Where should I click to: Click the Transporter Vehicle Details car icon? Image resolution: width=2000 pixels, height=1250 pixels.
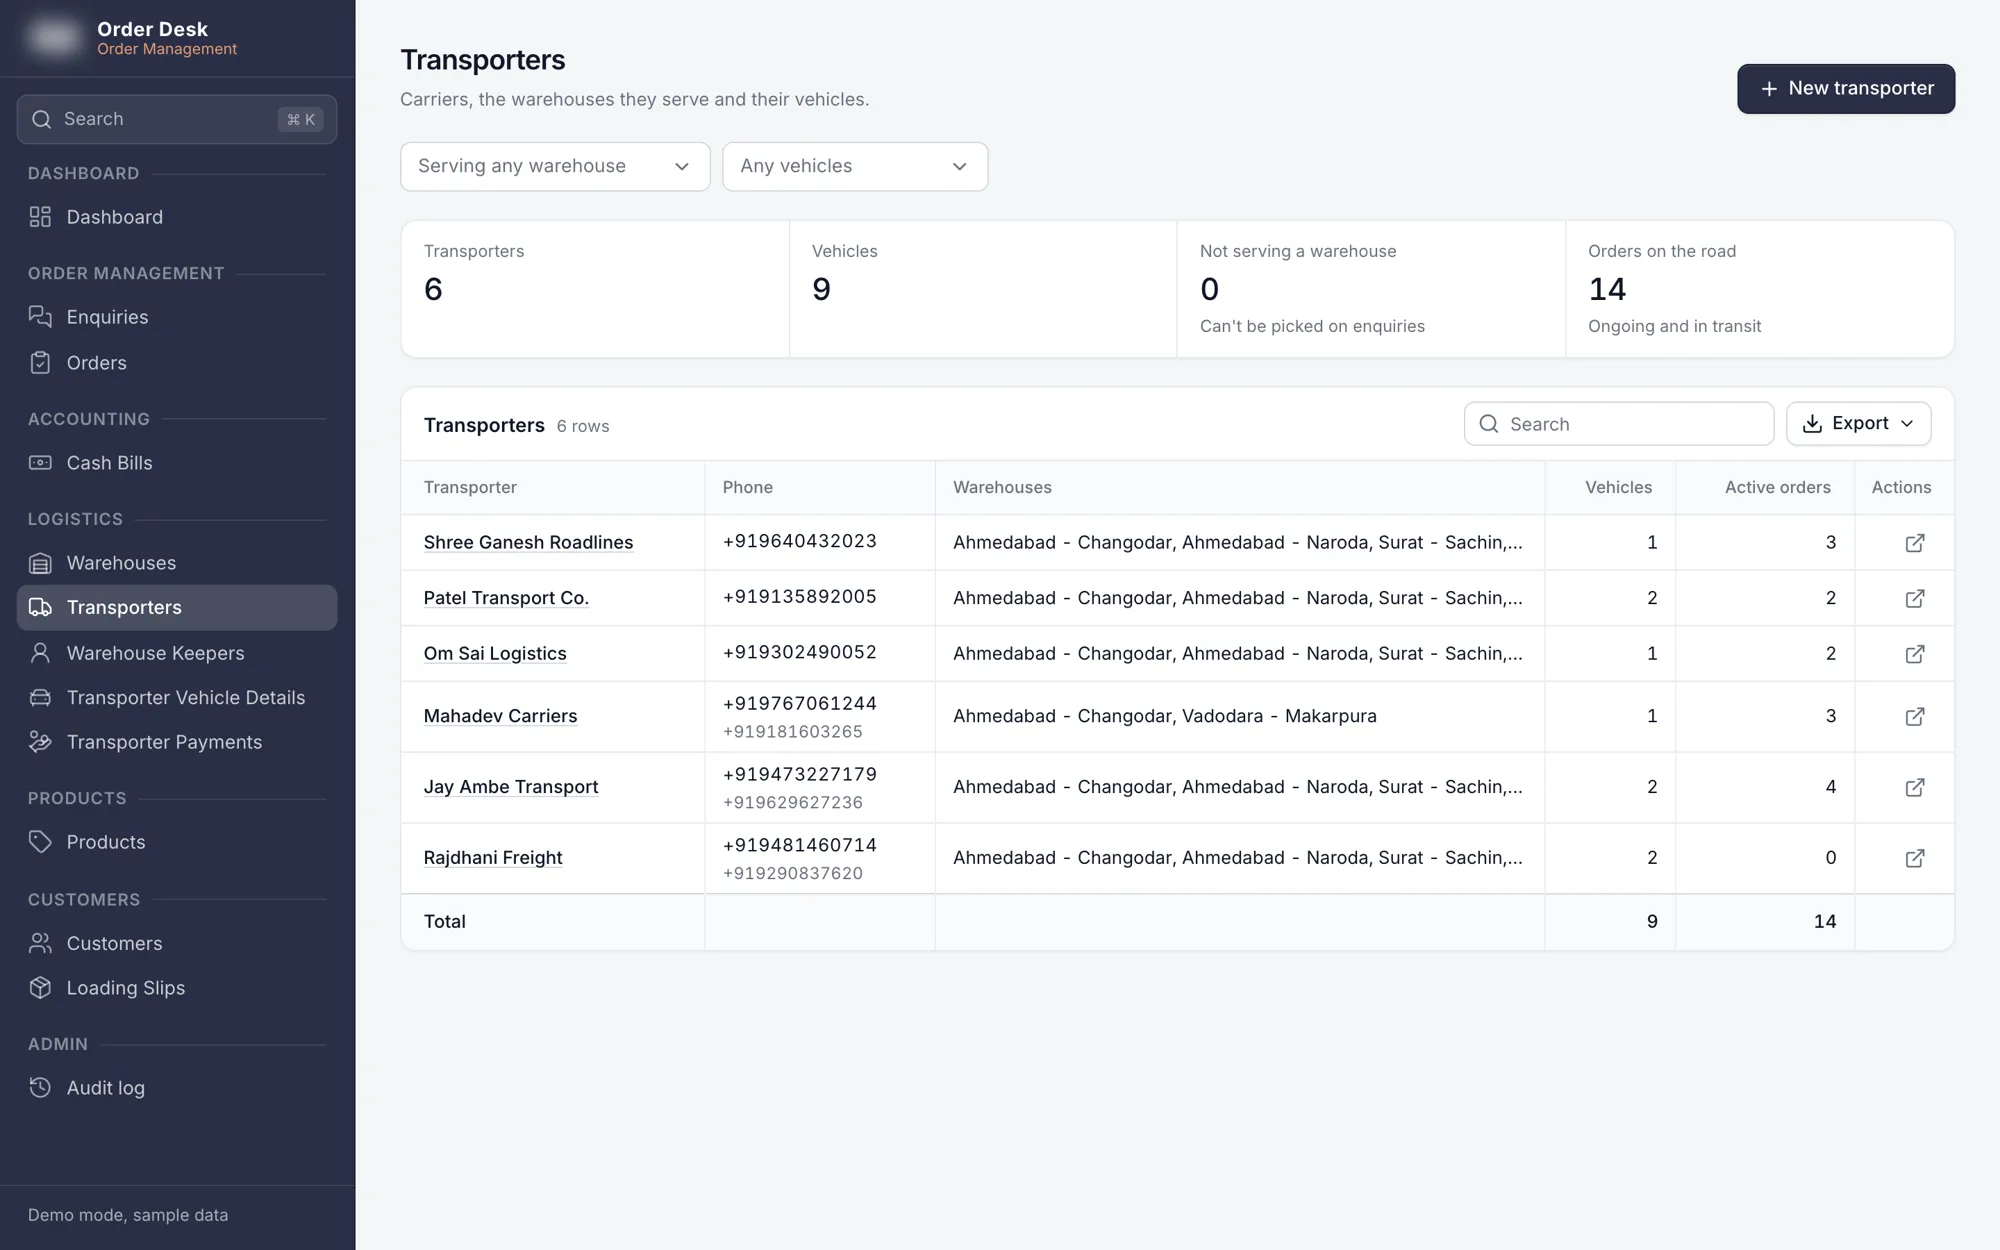tap(40, 698)
